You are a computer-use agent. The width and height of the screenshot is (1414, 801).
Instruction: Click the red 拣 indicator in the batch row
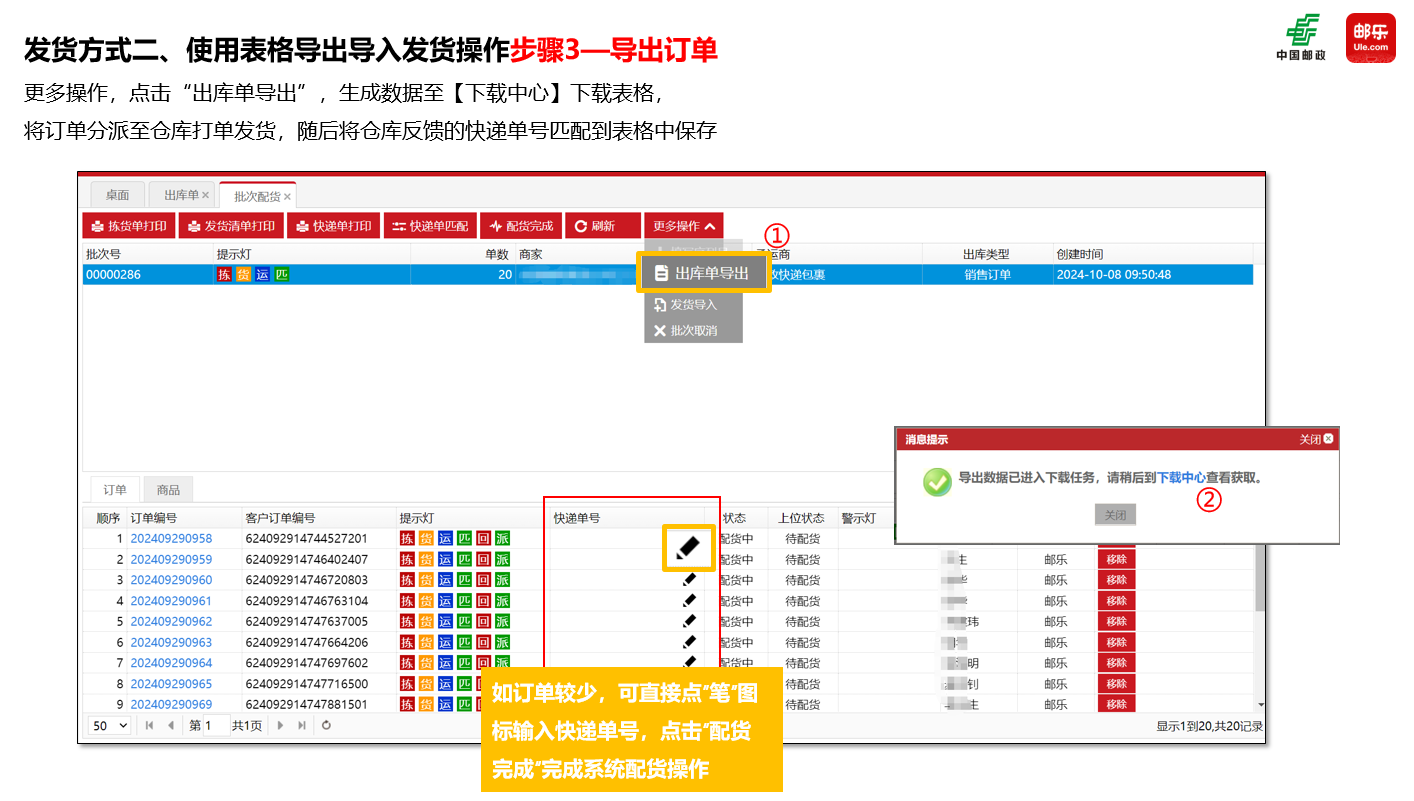(224, 275)
